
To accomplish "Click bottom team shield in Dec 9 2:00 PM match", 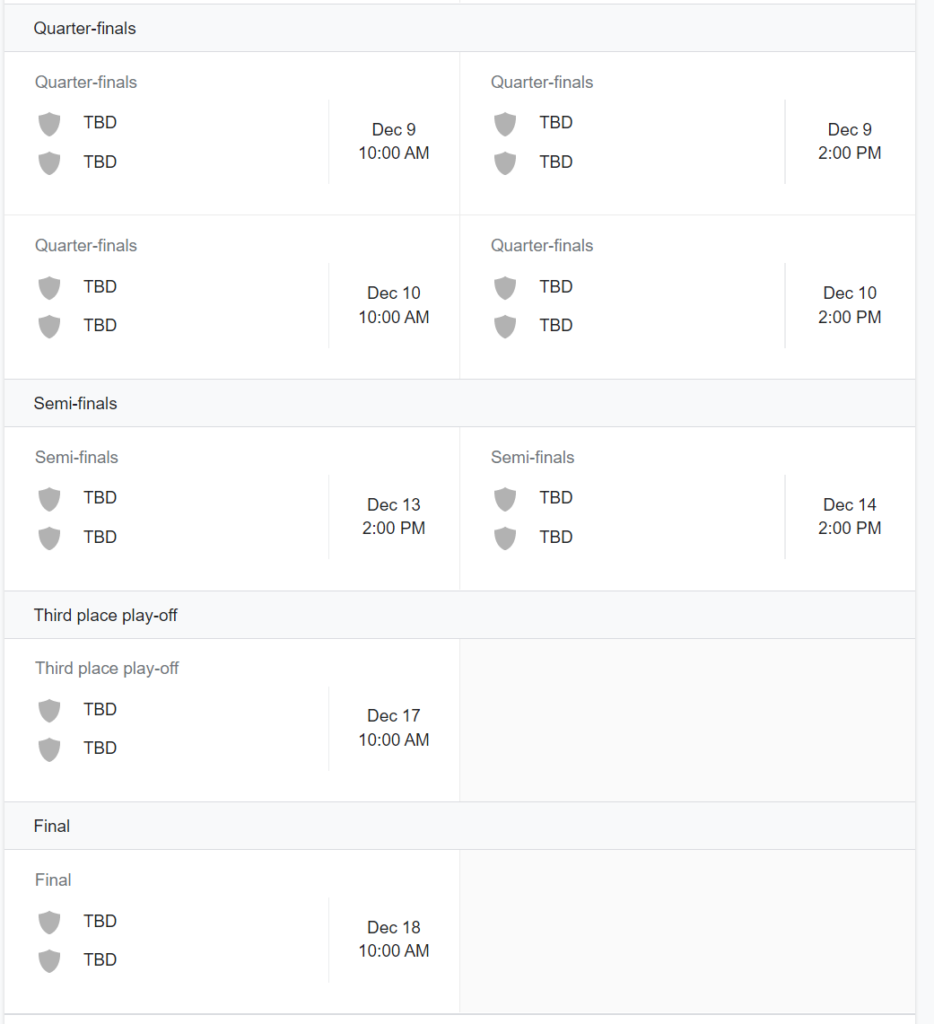I will (505, 163).
